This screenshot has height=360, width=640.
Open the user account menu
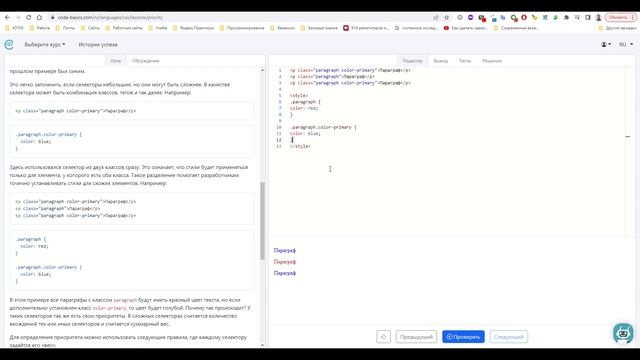(x=606, y=44)
